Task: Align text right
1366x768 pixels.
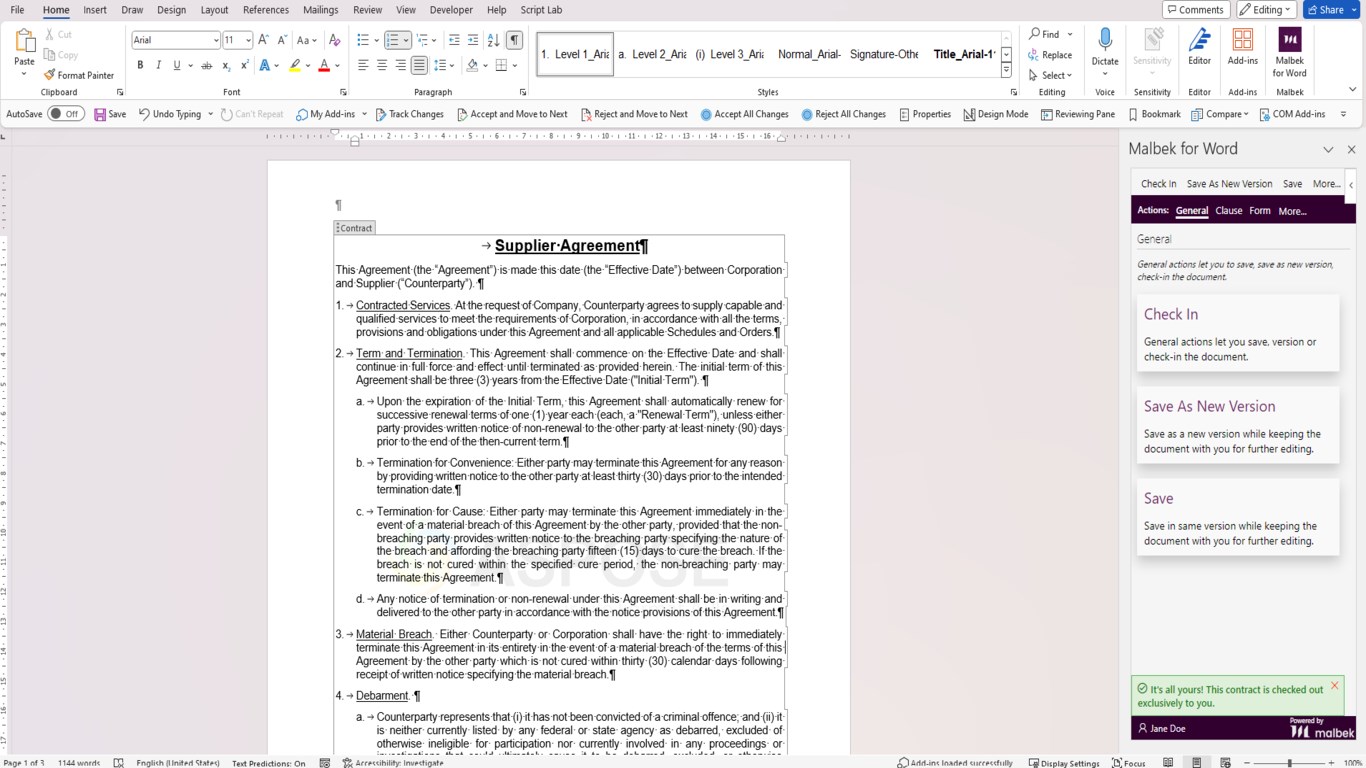Action: pyautogui.click(x=400, y=65)
